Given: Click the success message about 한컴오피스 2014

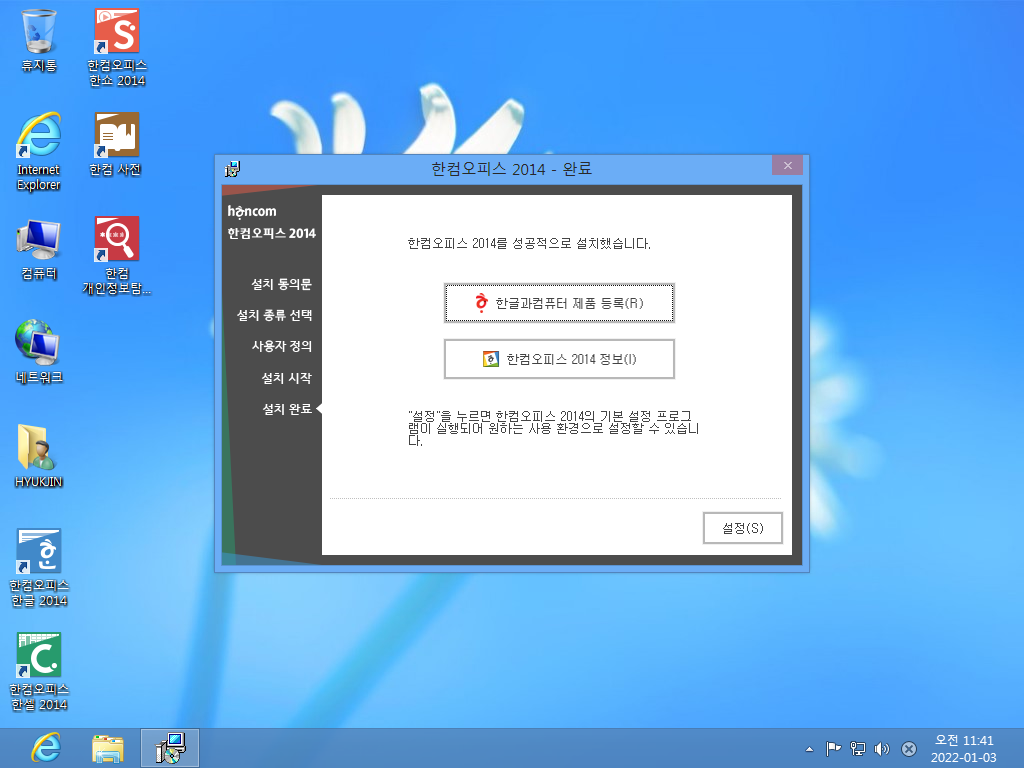Looking at the screenshot, I should pyautogui.click(x=529, y=244).
